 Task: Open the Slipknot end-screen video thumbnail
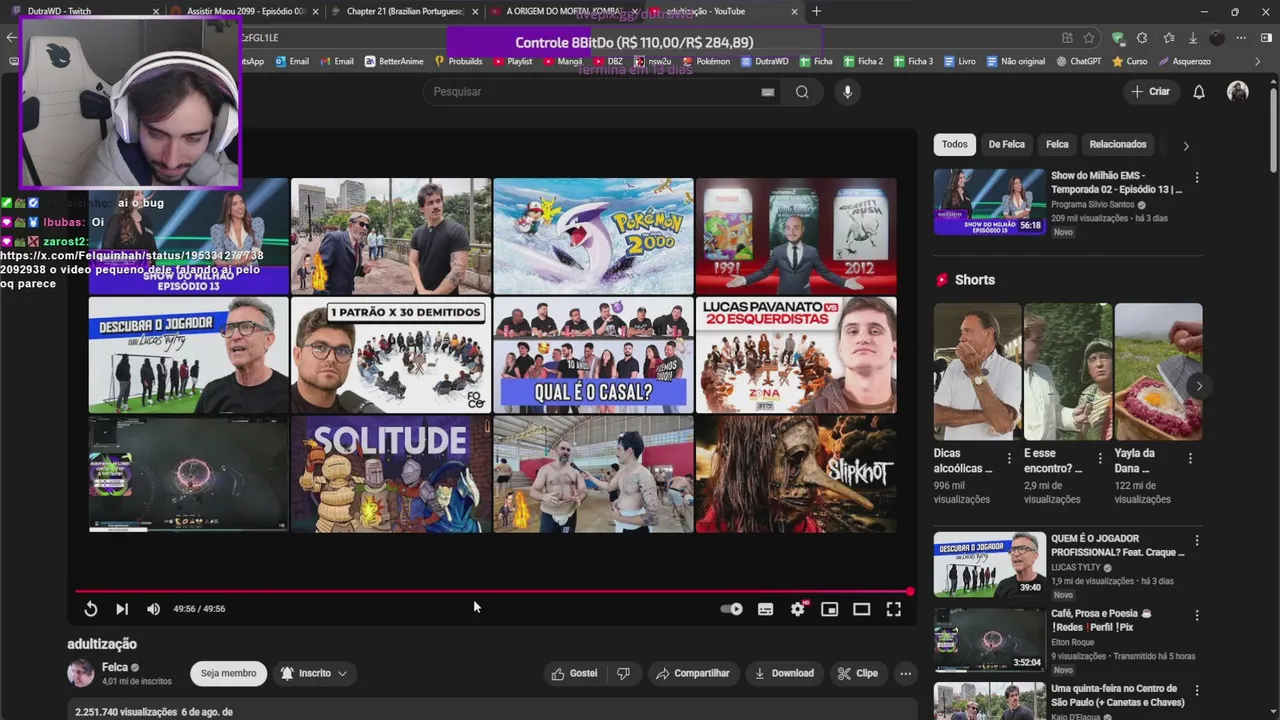coord(796,474)
